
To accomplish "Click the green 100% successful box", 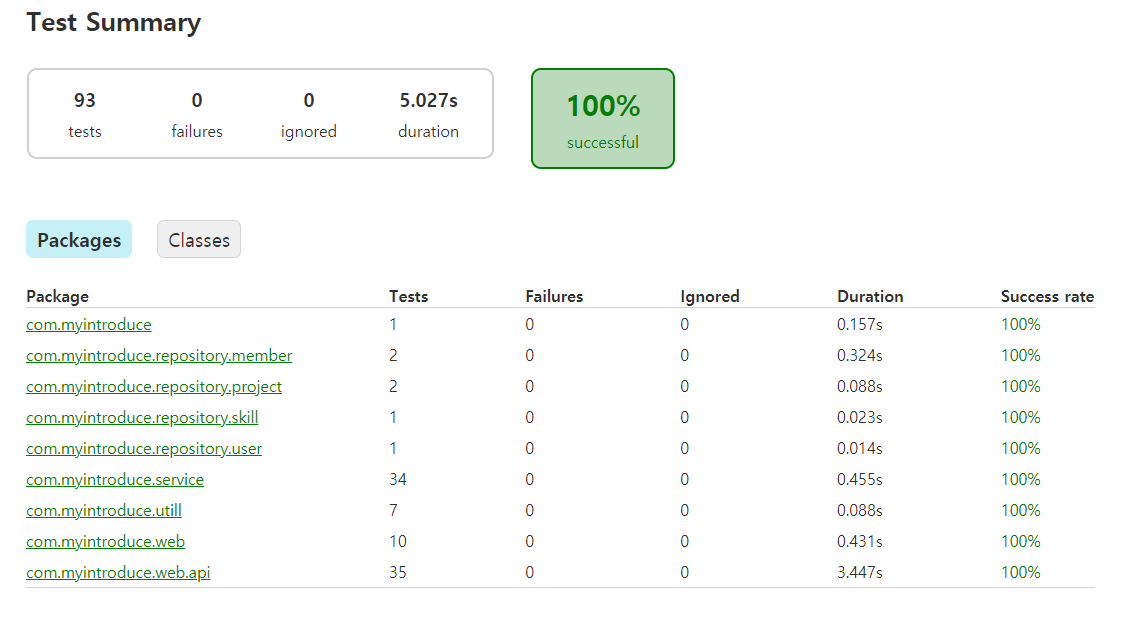I will [602, 119].
